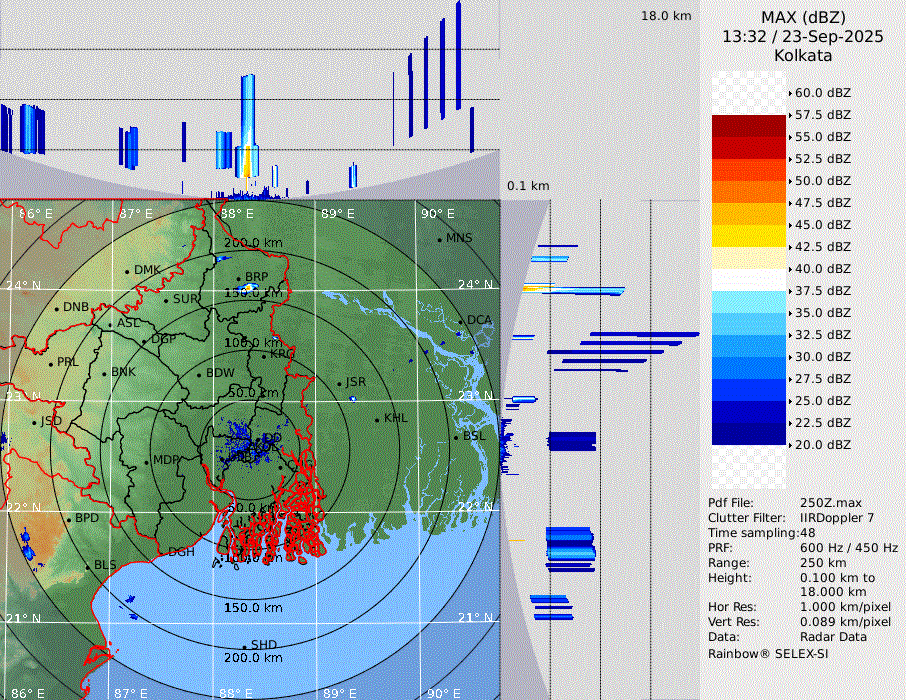Click the MAX (dBZ) title text

(803, 17)
